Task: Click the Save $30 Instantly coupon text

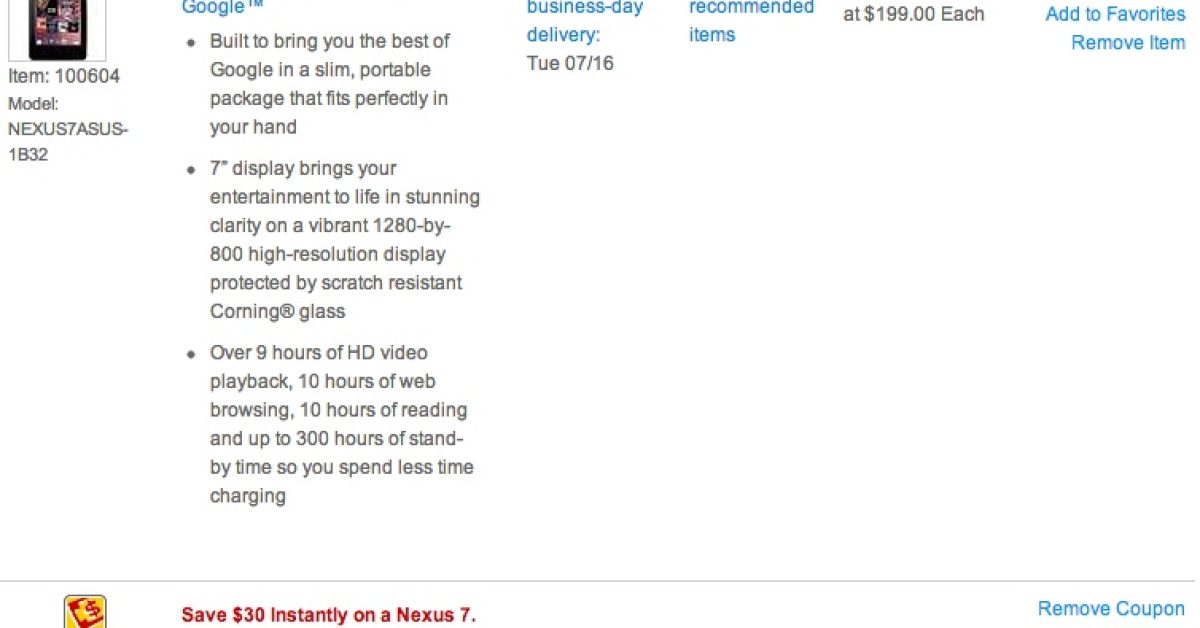Action: pyautogui.click(x=328, y=615)
